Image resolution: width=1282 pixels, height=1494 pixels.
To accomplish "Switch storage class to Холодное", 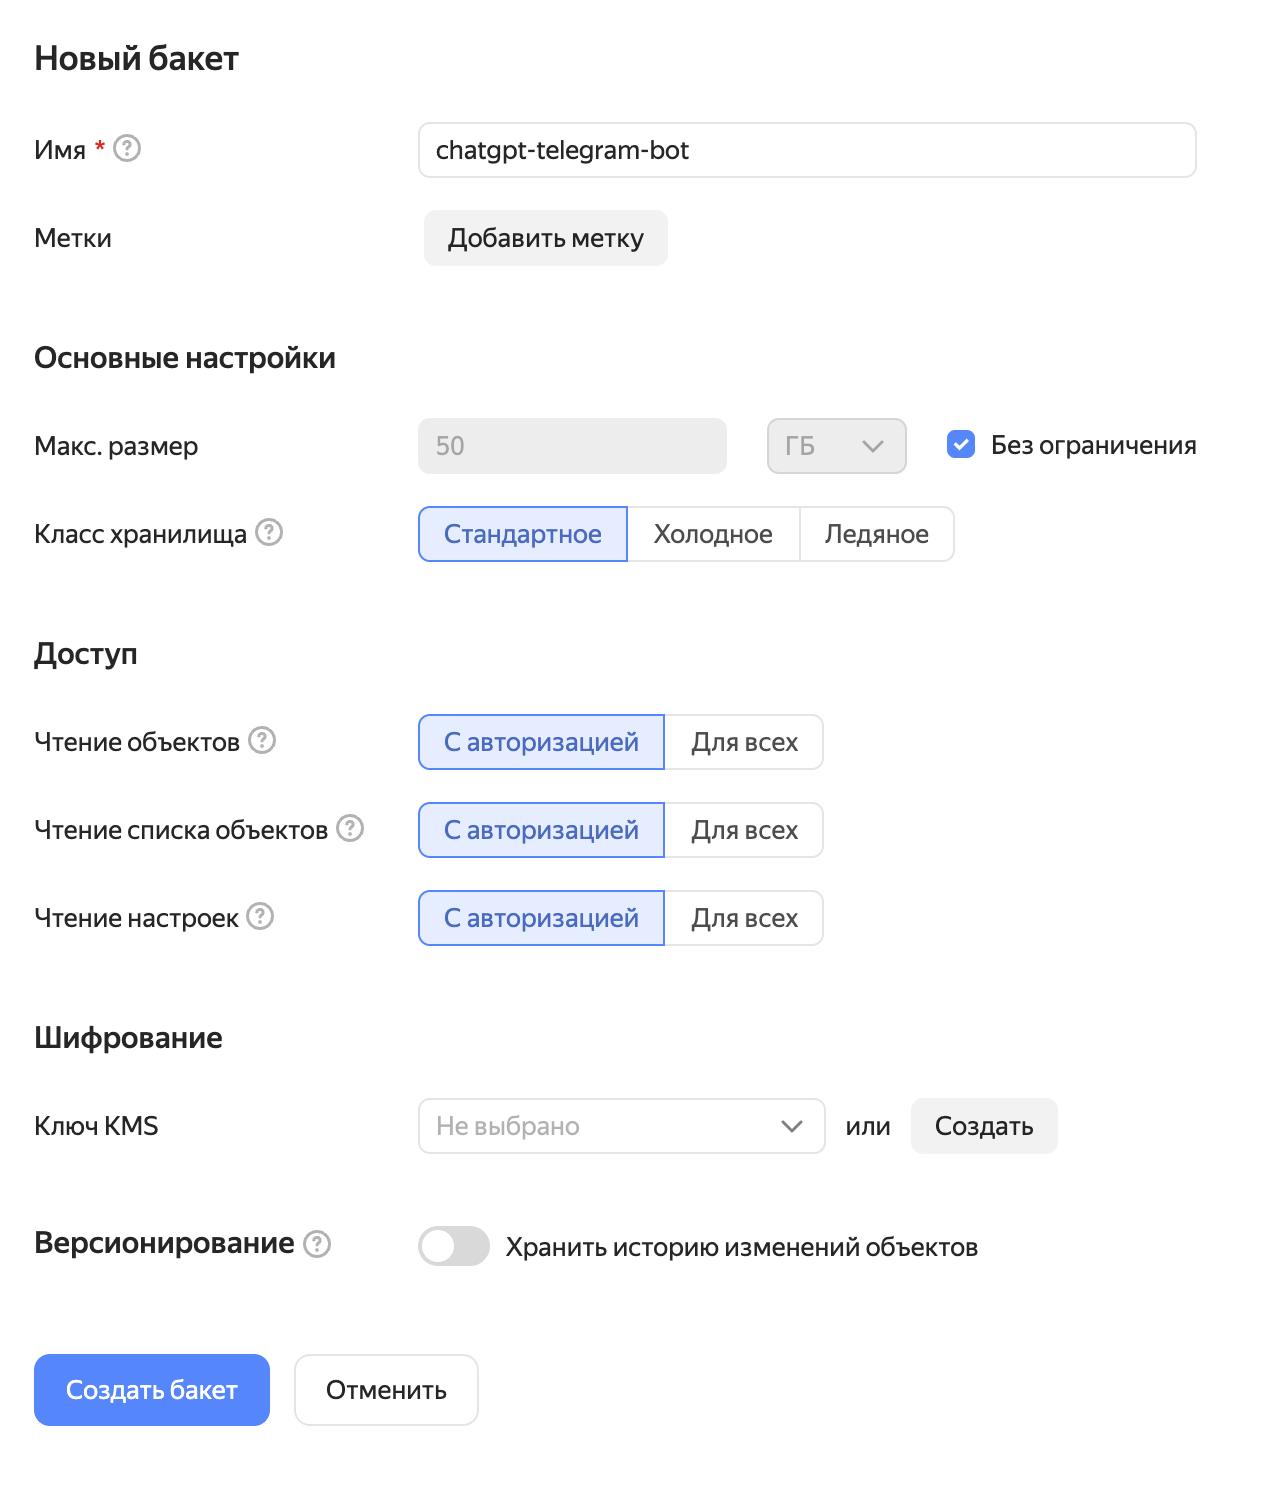I will point(712,534).
